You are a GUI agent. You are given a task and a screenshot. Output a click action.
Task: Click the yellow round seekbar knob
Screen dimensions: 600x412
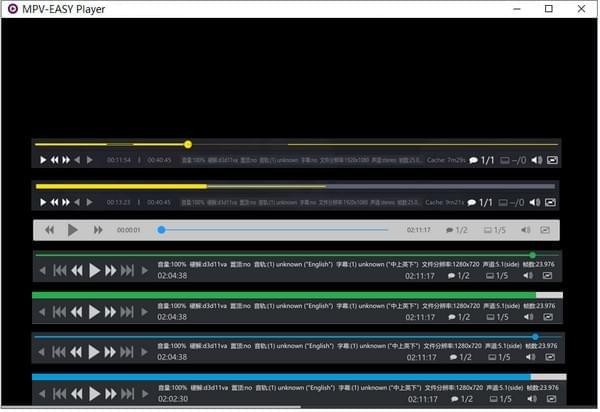click(x=188, y=145)
